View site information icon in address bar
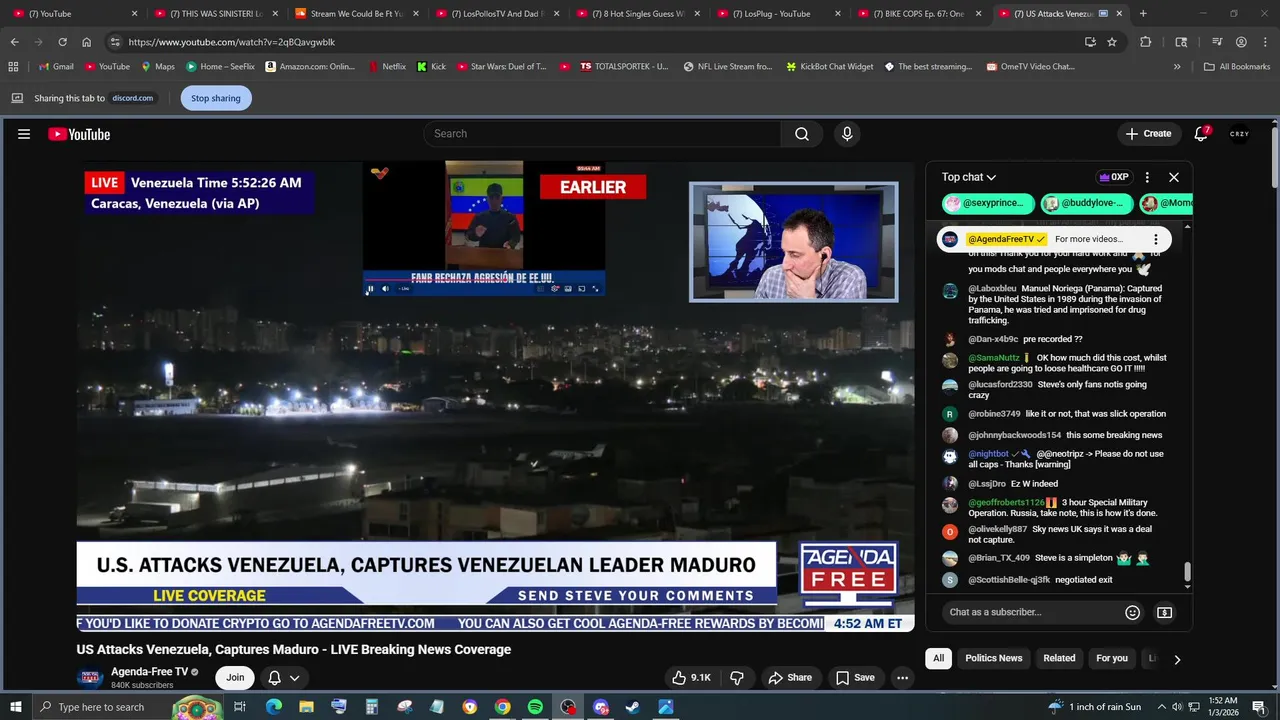Screen dimensions: 1280x720 [115, 42]
